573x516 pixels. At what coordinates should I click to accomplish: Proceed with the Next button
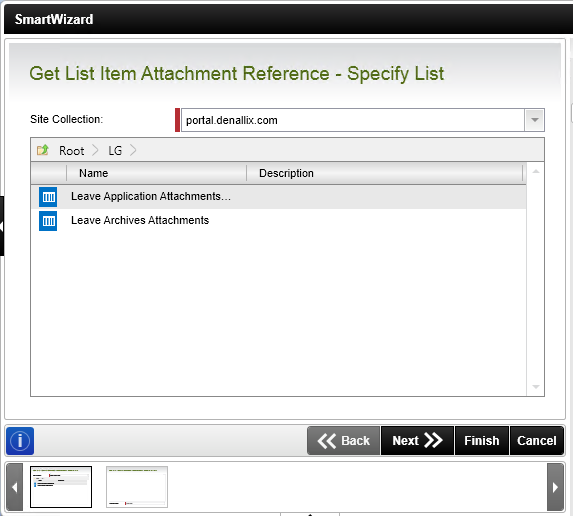coord(417,441)
